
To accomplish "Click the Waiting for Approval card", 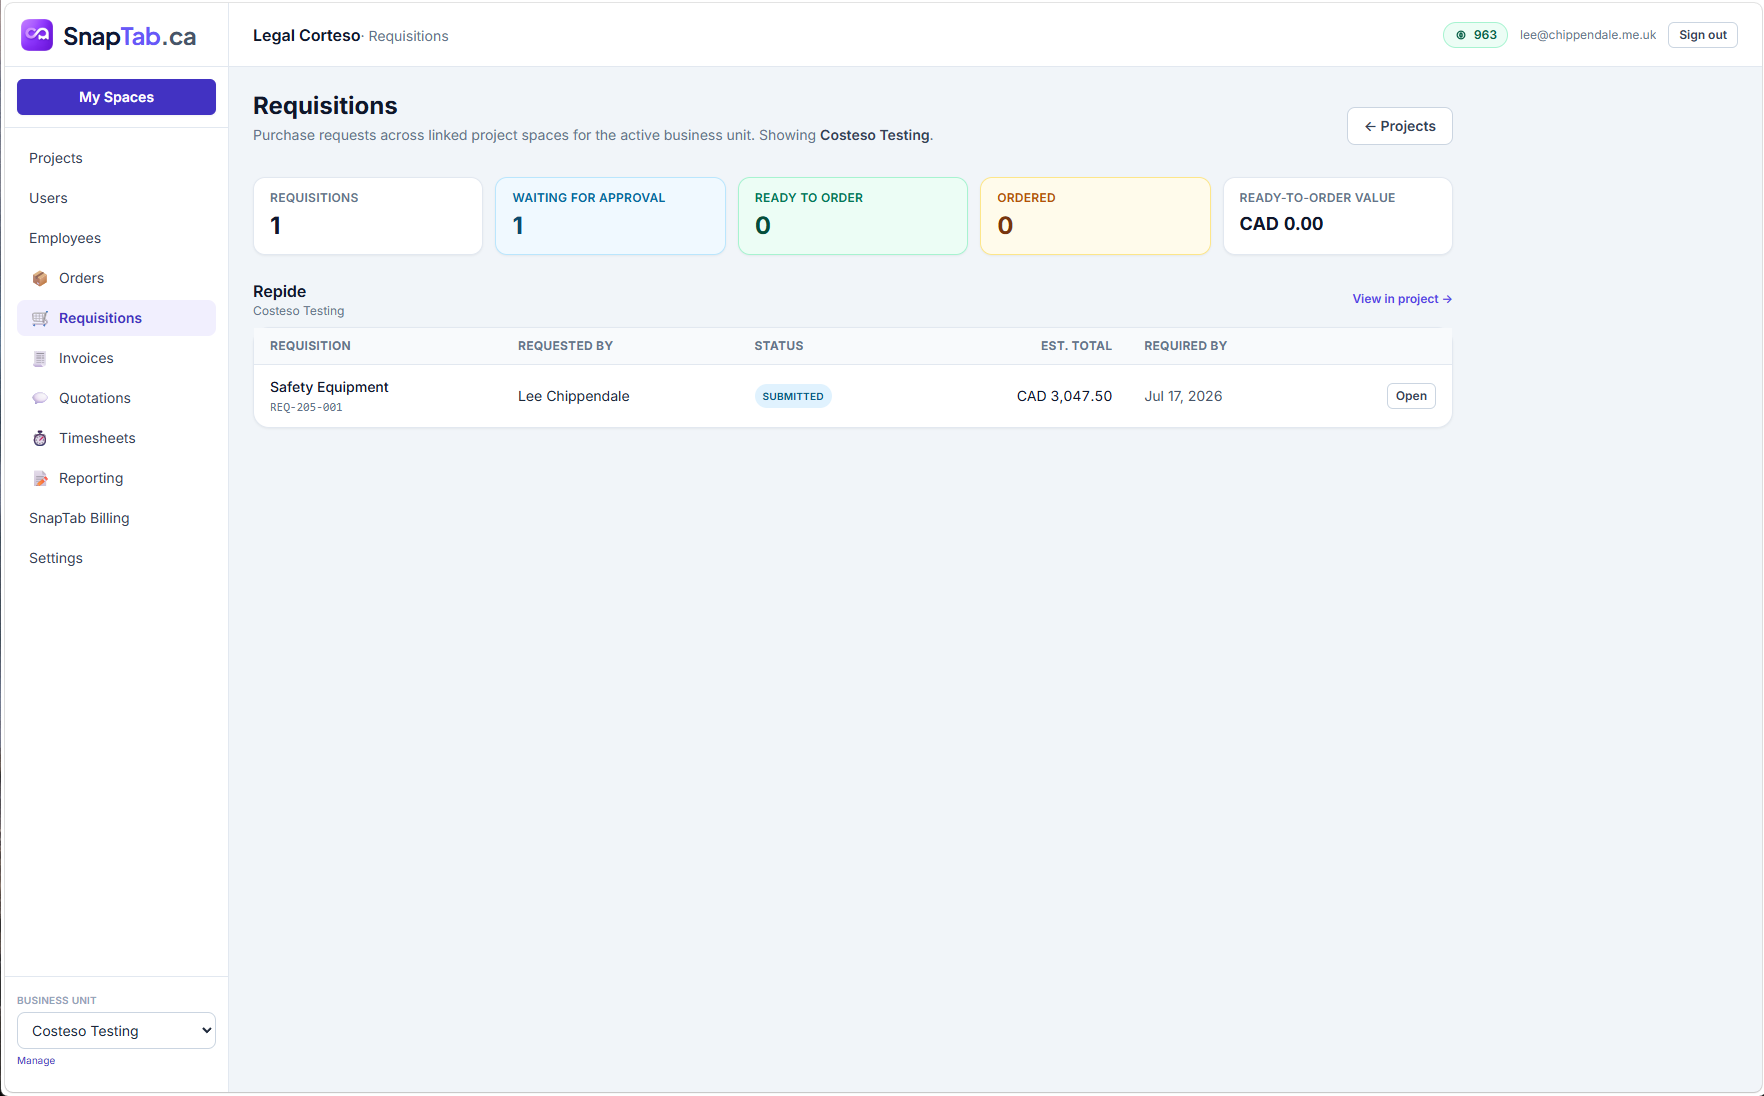I will click(610, 216).
